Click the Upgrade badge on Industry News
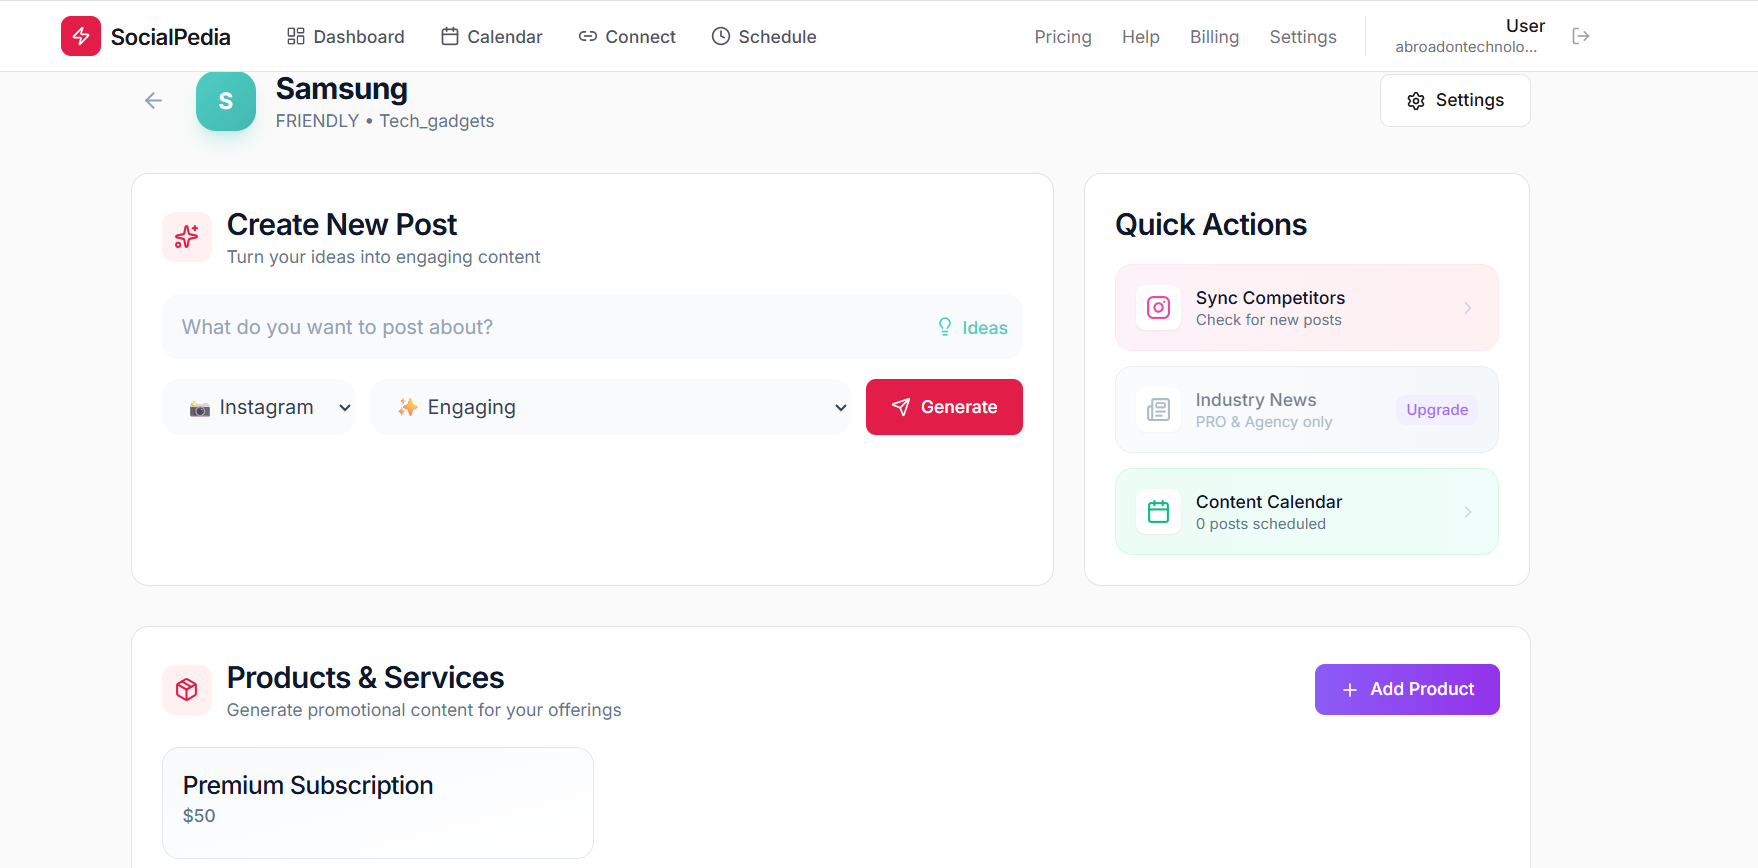 [x=1437, y=410]
